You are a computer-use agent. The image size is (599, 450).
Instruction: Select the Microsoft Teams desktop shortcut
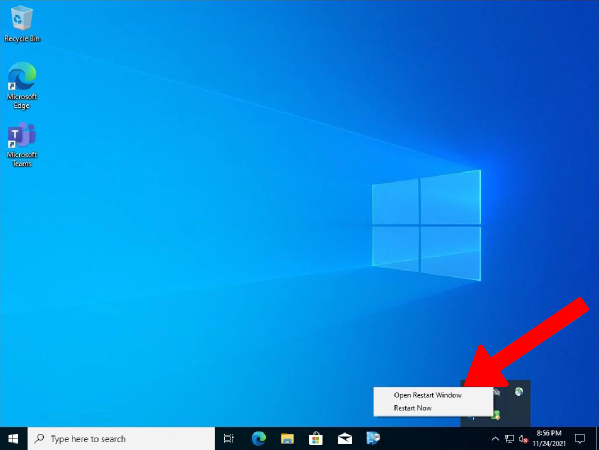(x=22, y=145)
